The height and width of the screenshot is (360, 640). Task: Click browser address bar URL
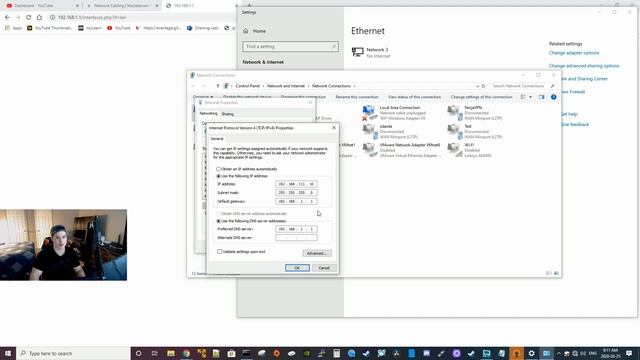point(92,18)
